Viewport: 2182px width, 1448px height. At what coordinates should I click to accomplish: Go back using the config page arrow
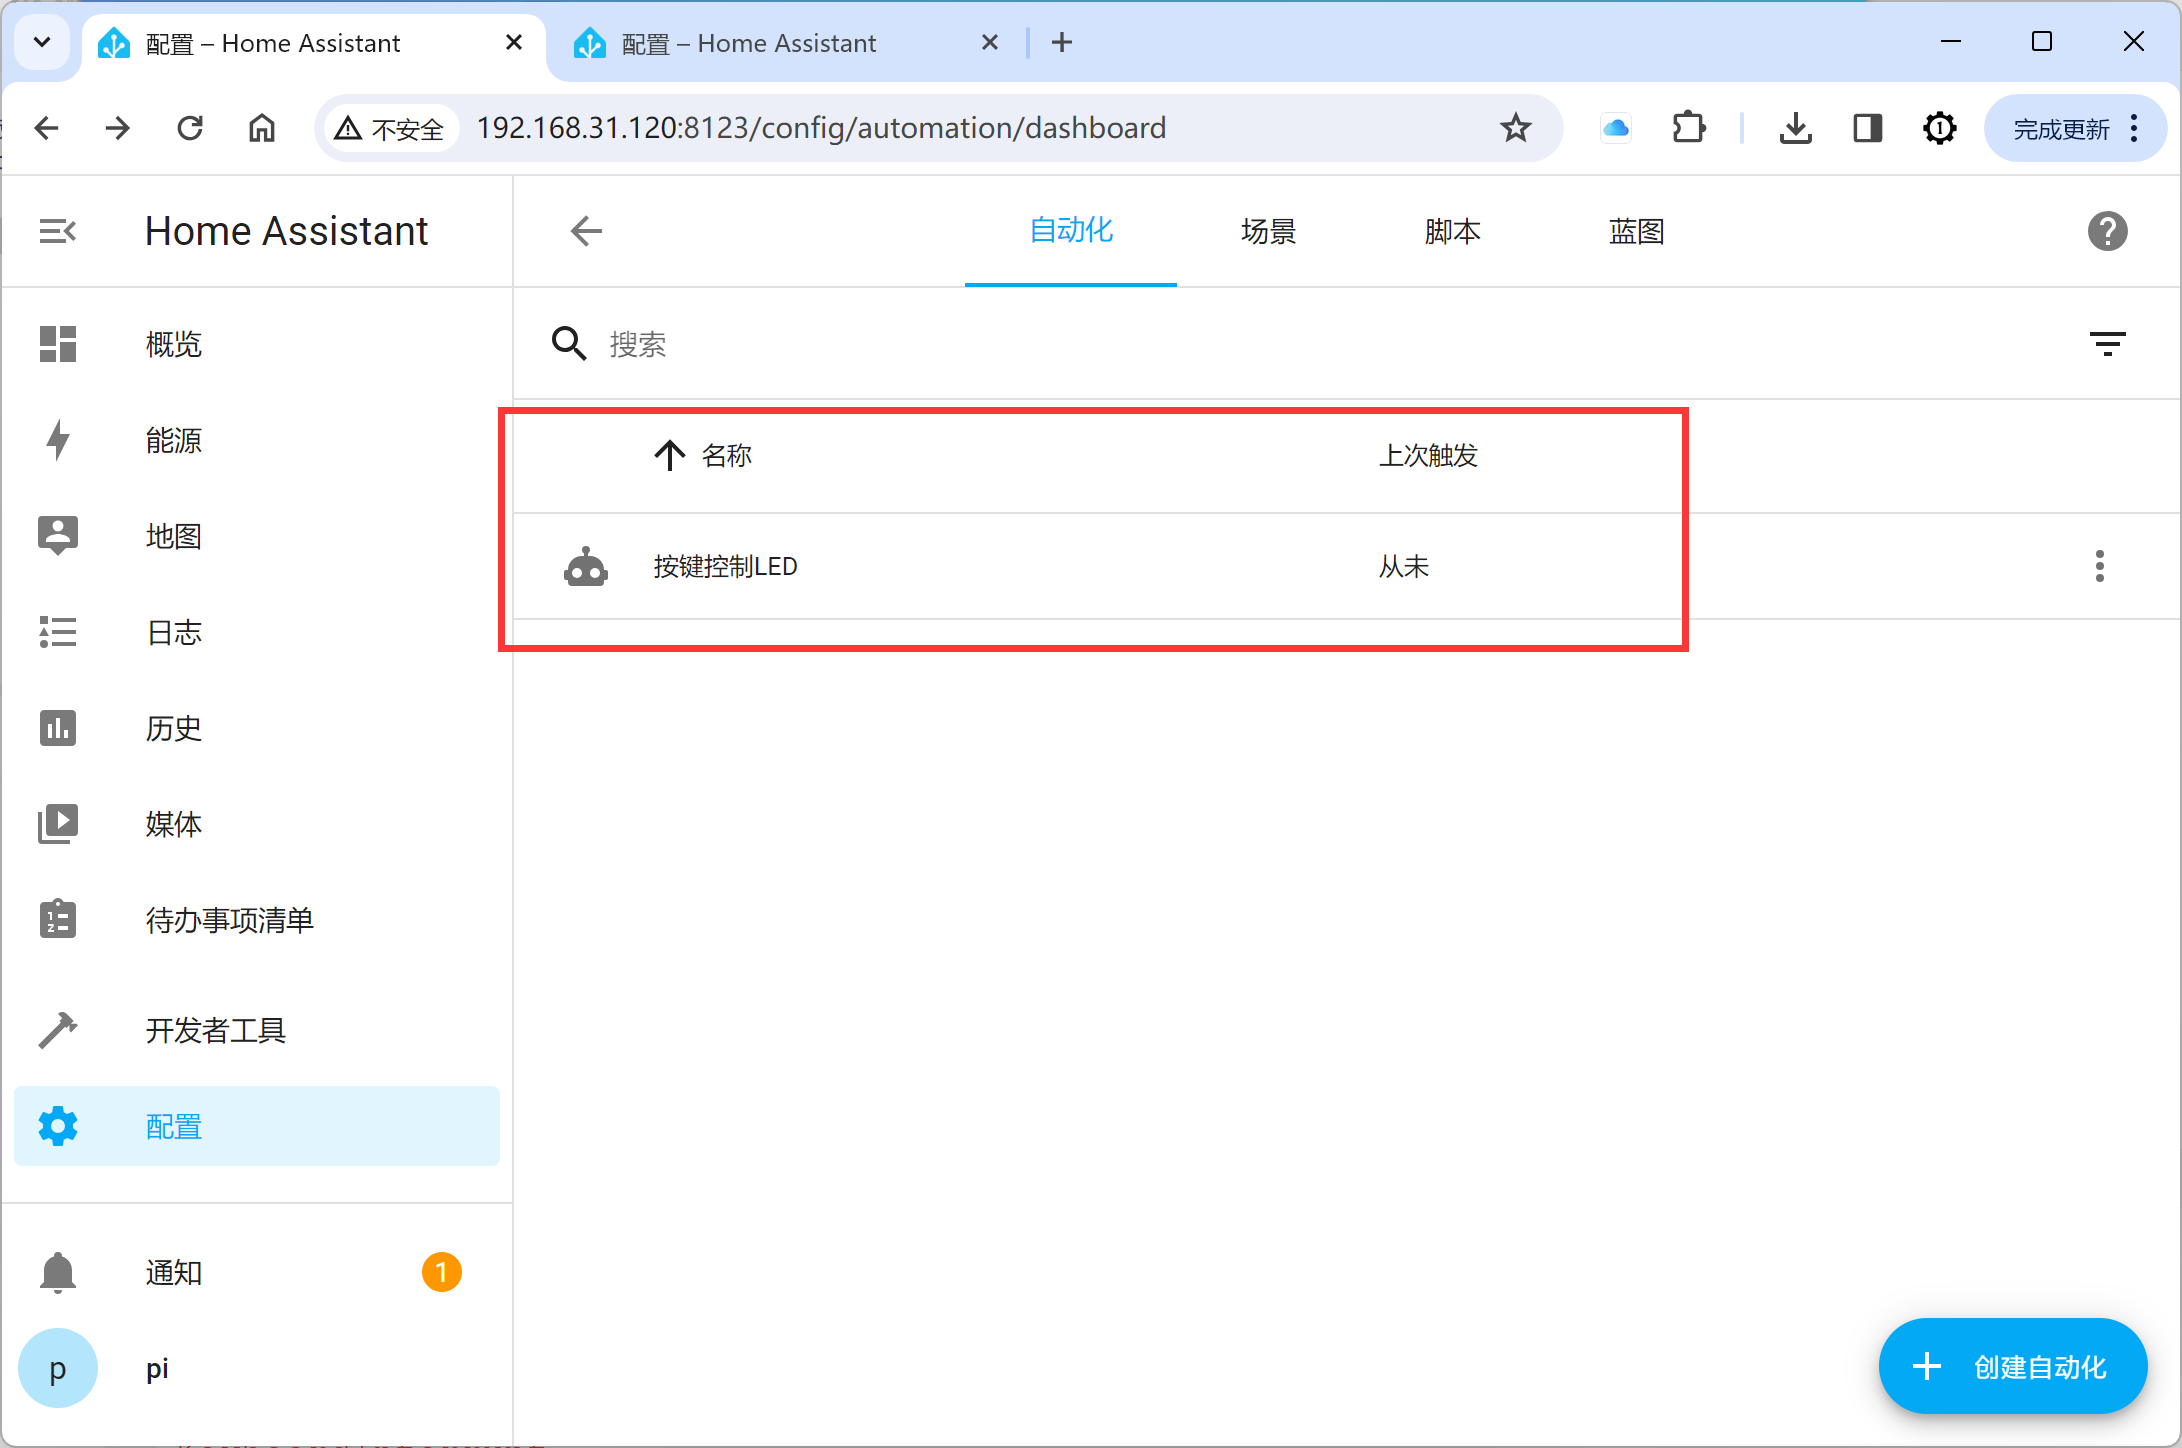(x=586, y=231)
